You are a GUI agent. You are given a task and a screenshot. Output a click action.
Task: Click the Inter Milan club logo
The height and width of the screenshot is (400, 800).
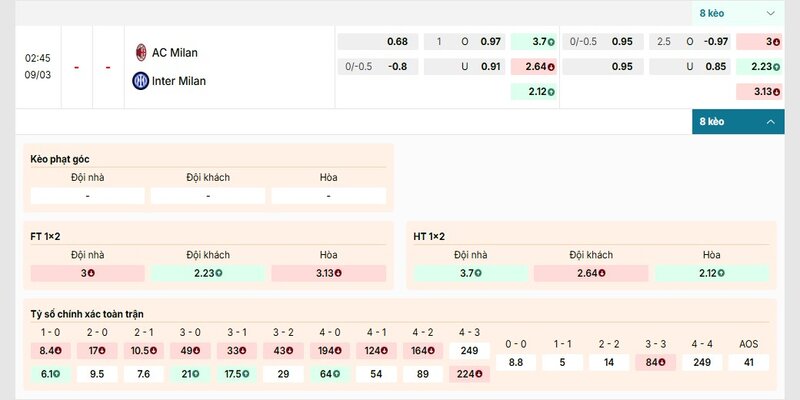coord(140,81)
